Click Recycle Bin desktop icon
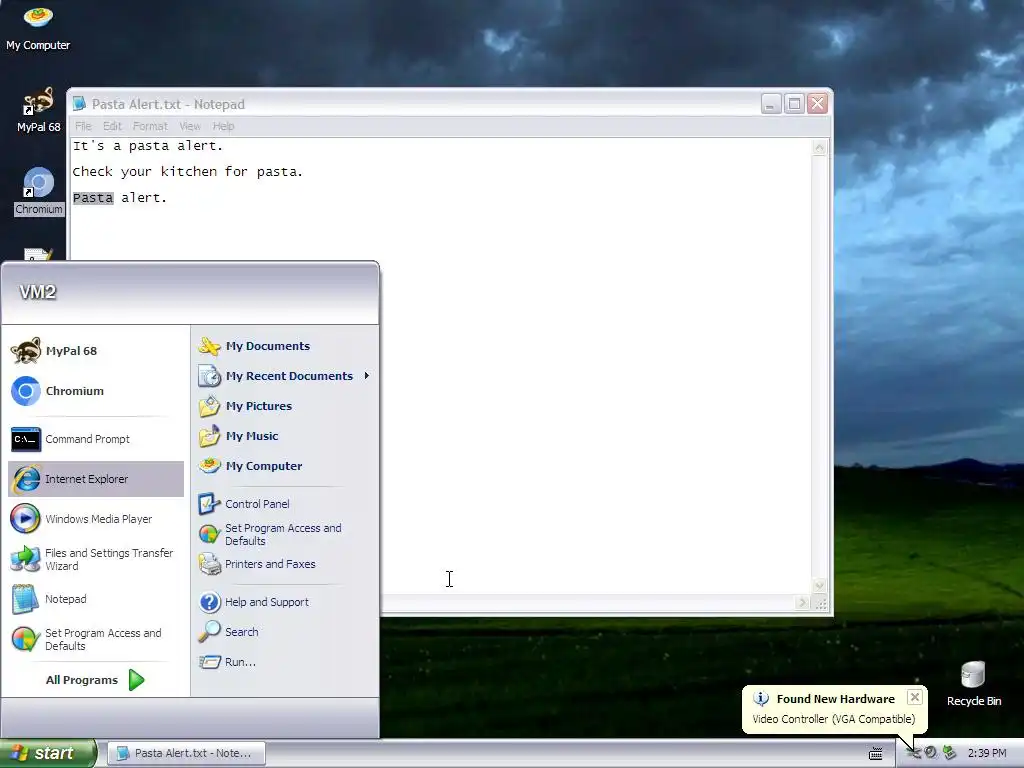Screen dimensions: 1024x768 click(x=974, y=684)
